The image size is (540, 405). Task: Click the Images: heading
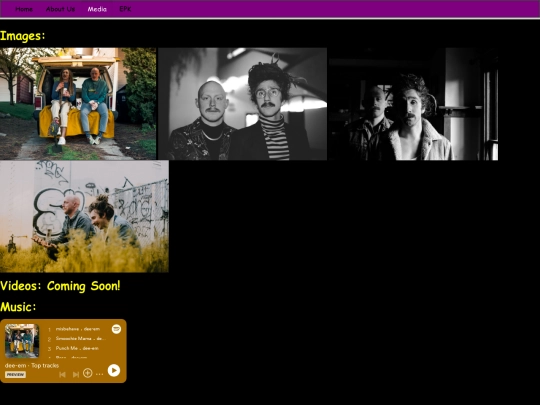(x=23, y=36)
